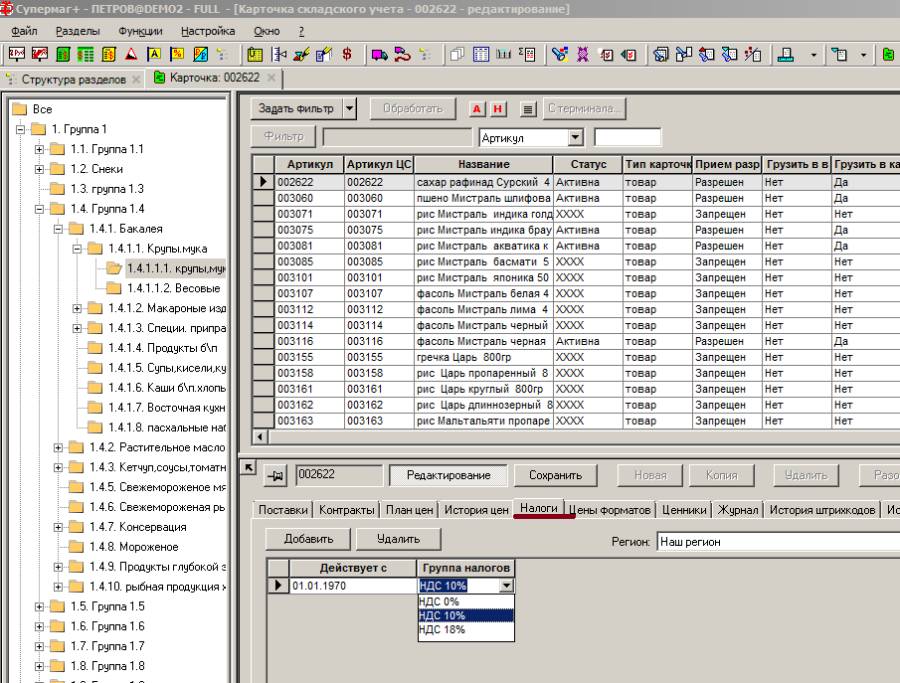Switch to the Структура разделов tab
Viewport: 900px width, 683px height.
73,79
